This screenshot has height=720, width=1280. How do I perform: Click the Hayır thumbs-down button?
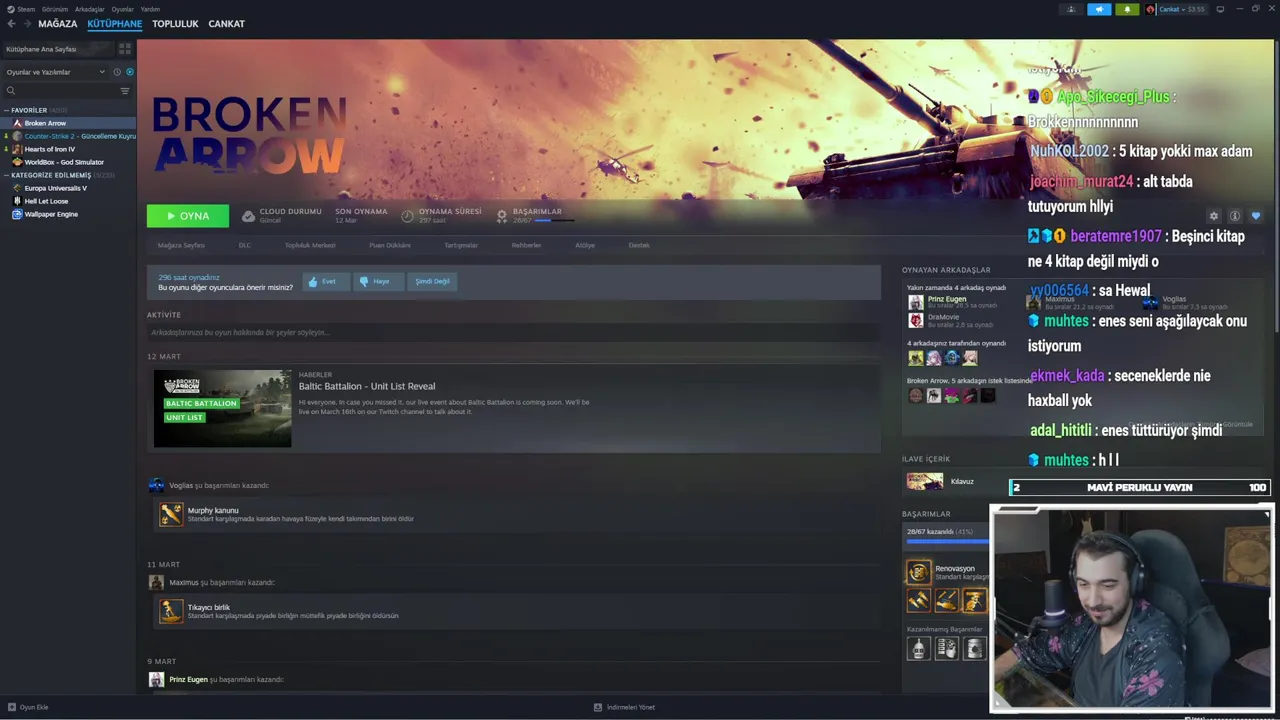(378, 282)
